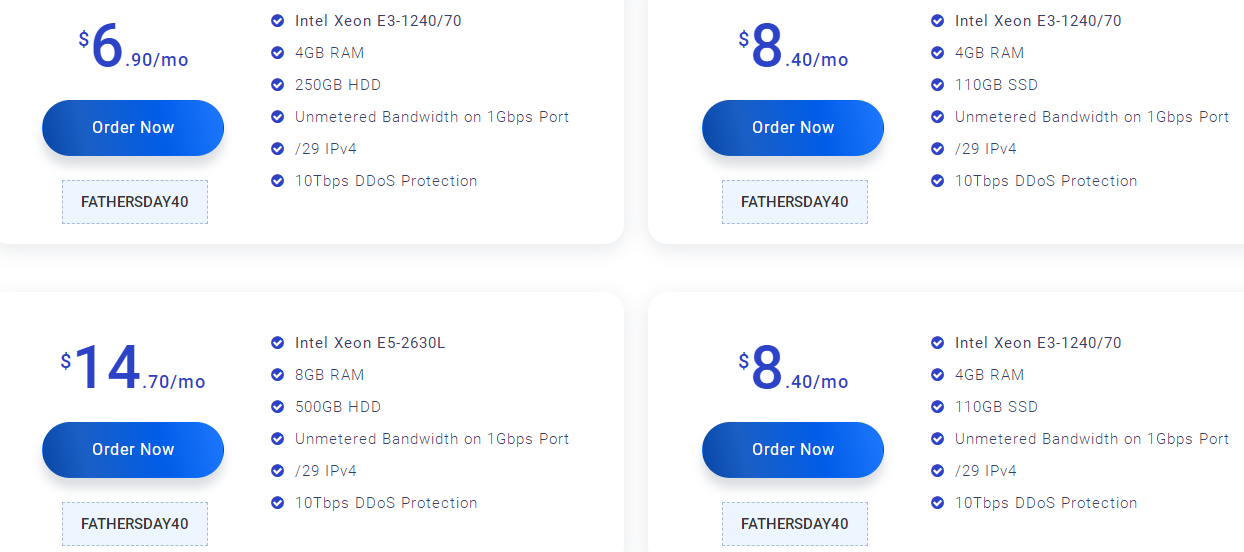
Task: Click the checkmark icon beside 500GB HDD
Action: pyautogui.click(x=278, y=407)
